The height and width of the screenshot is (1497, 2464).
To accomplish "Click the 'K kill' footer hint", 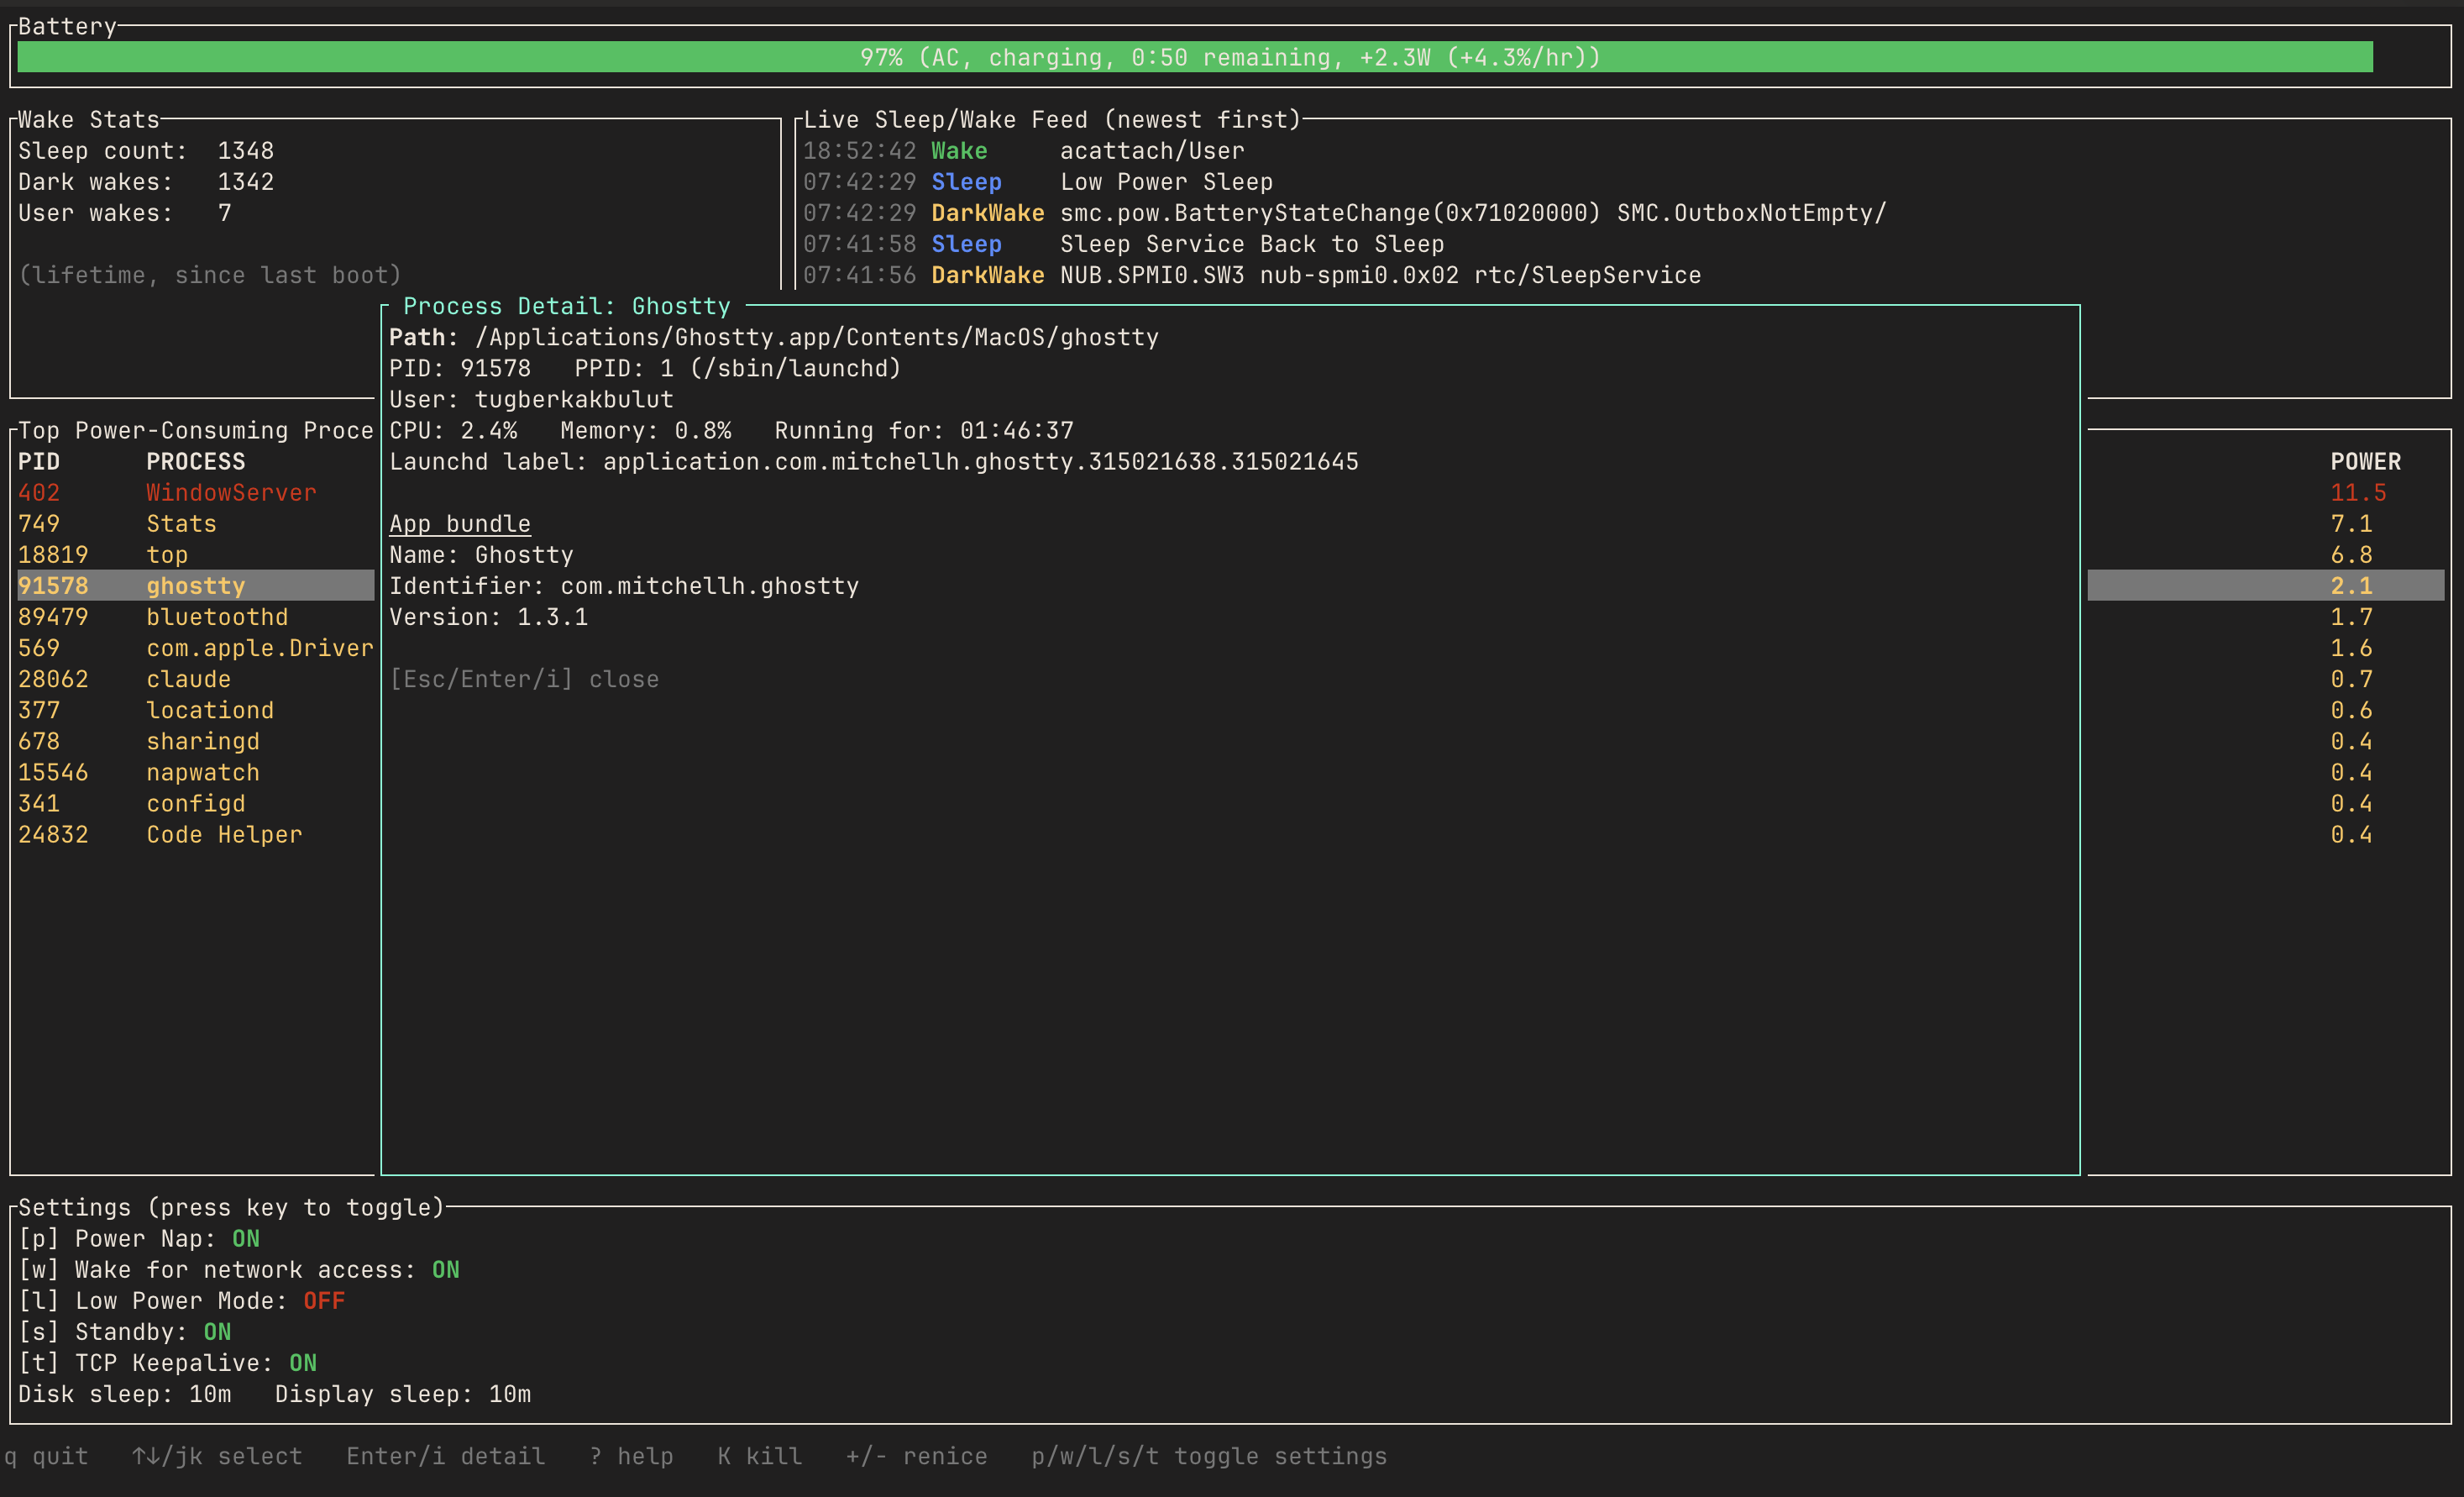I will click(x=760, y=1455).
